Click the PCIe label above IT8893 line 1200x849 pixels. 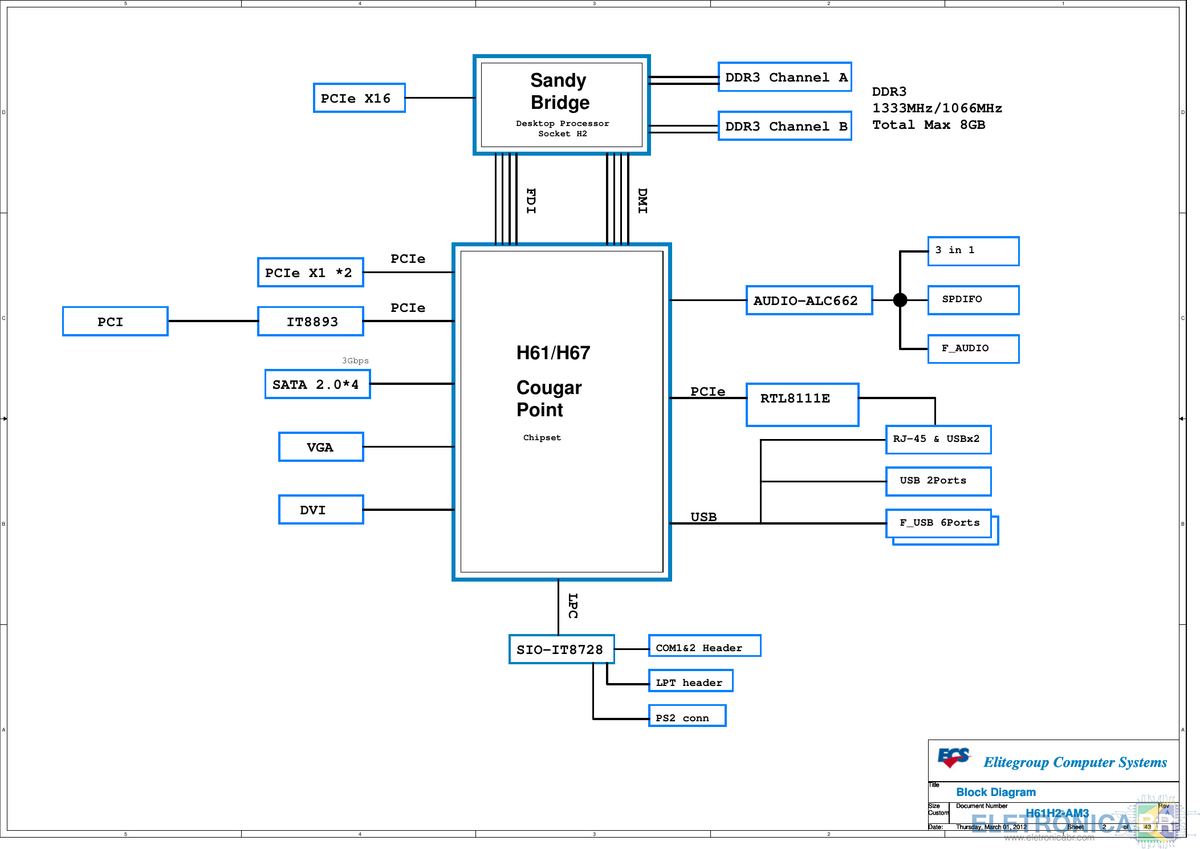pyautogui.click(x=408, y=308)
